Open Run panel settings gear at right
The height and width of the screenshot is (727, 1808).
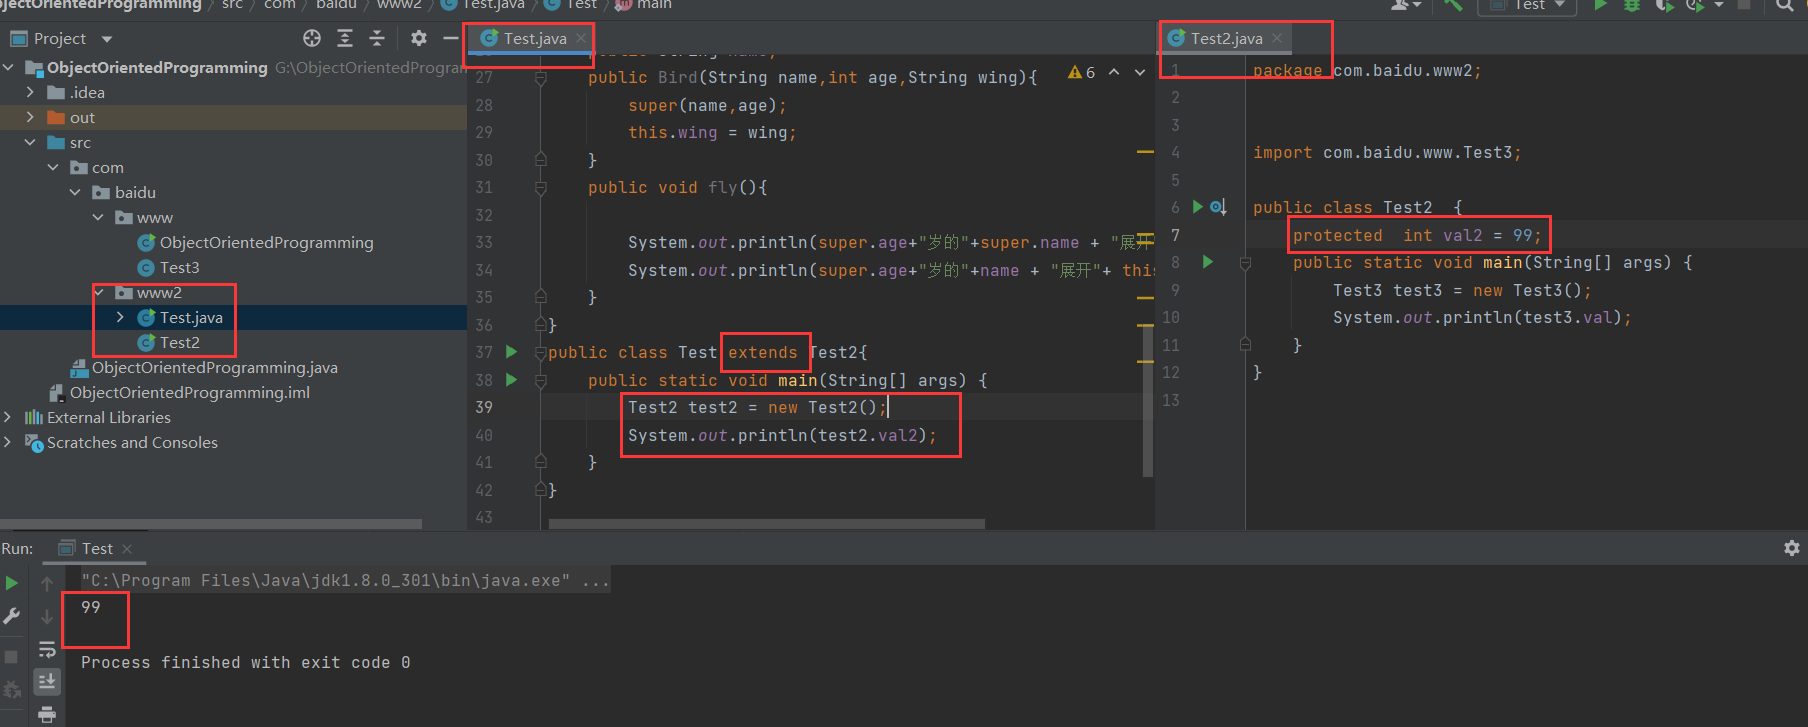(x=1791, y=548)
